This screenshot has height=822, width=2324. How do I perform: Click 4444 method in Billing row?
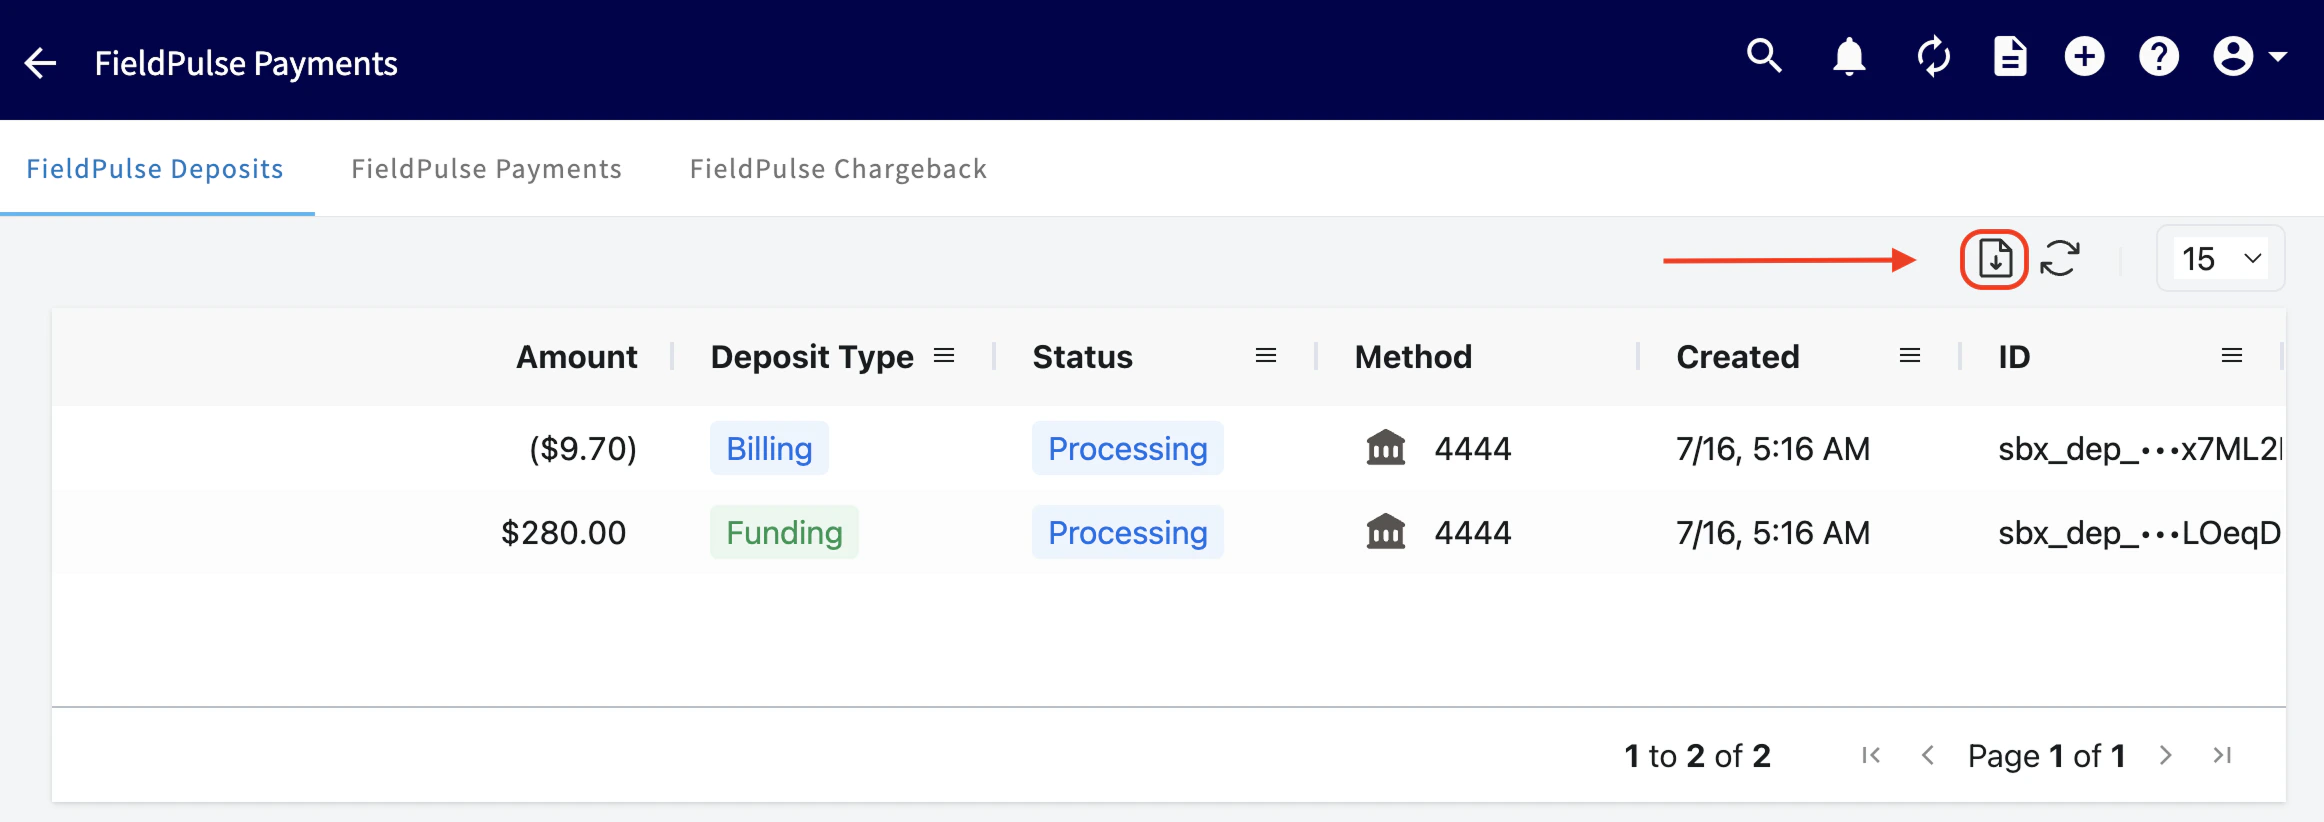(x=1473, y=449)
